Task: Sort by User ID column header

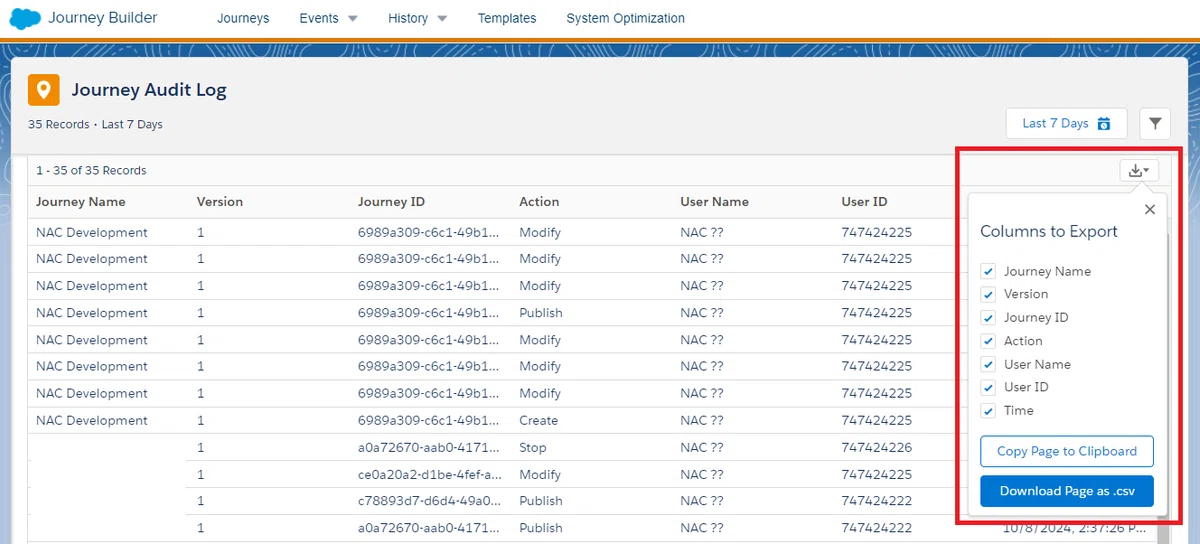Action: [864, 201]
